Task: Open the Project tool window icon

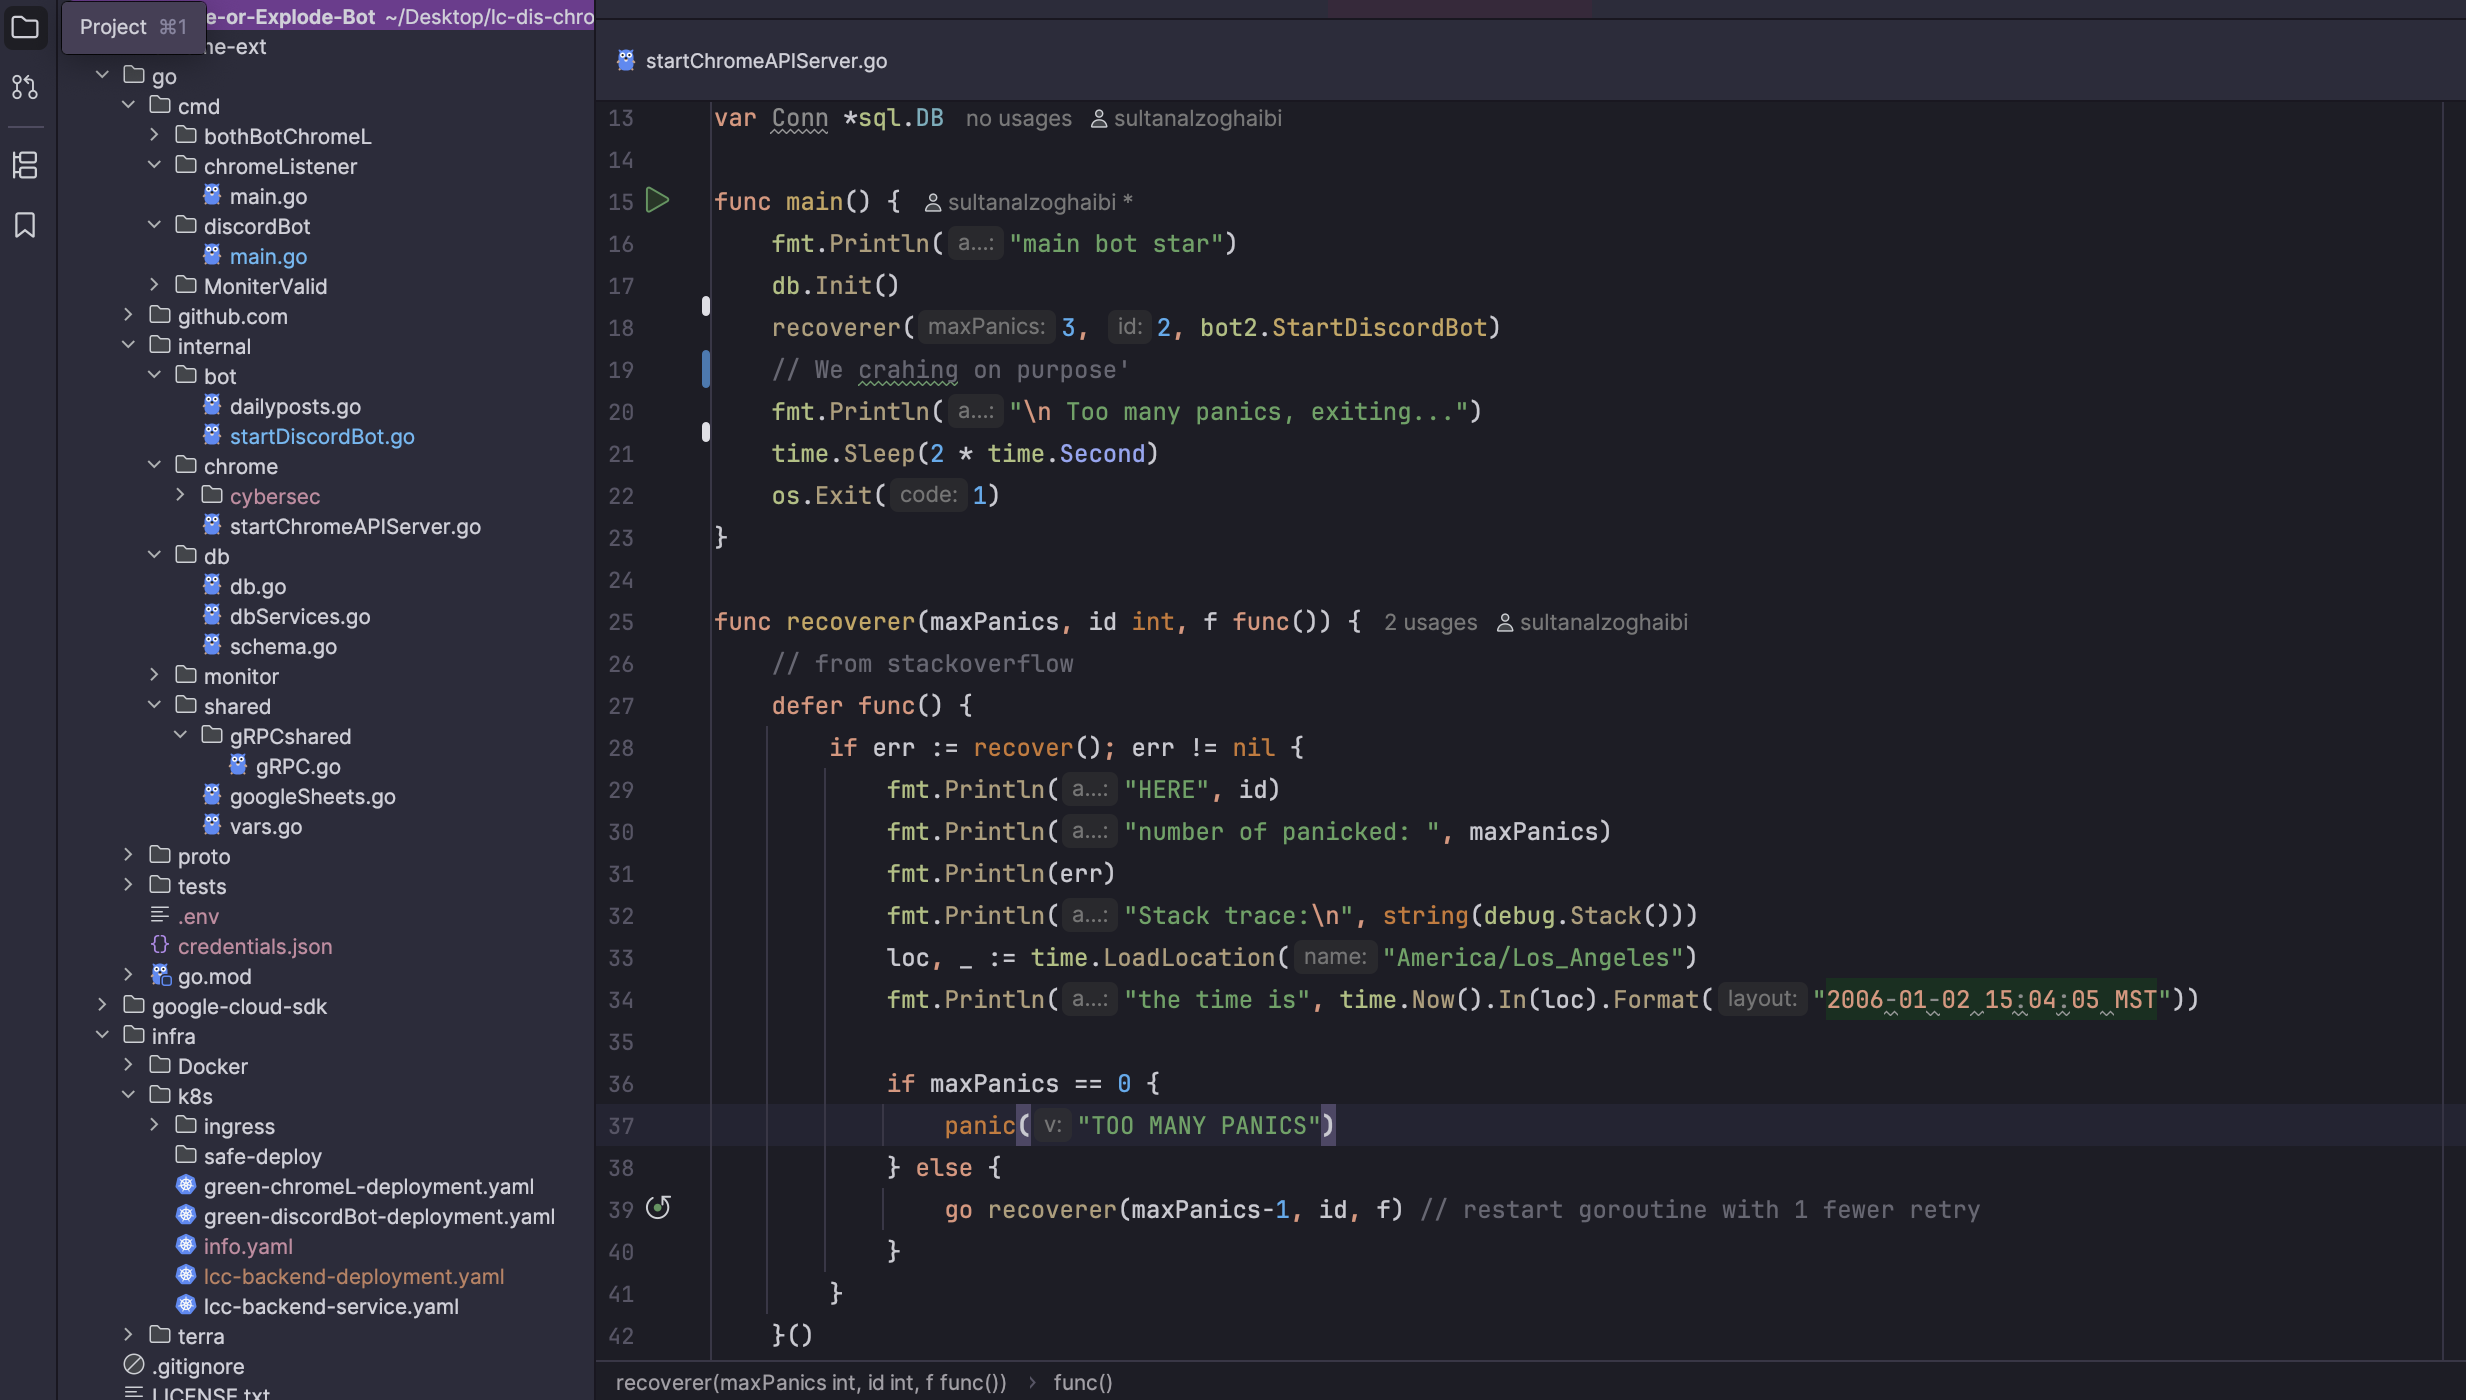Action: 25,27
